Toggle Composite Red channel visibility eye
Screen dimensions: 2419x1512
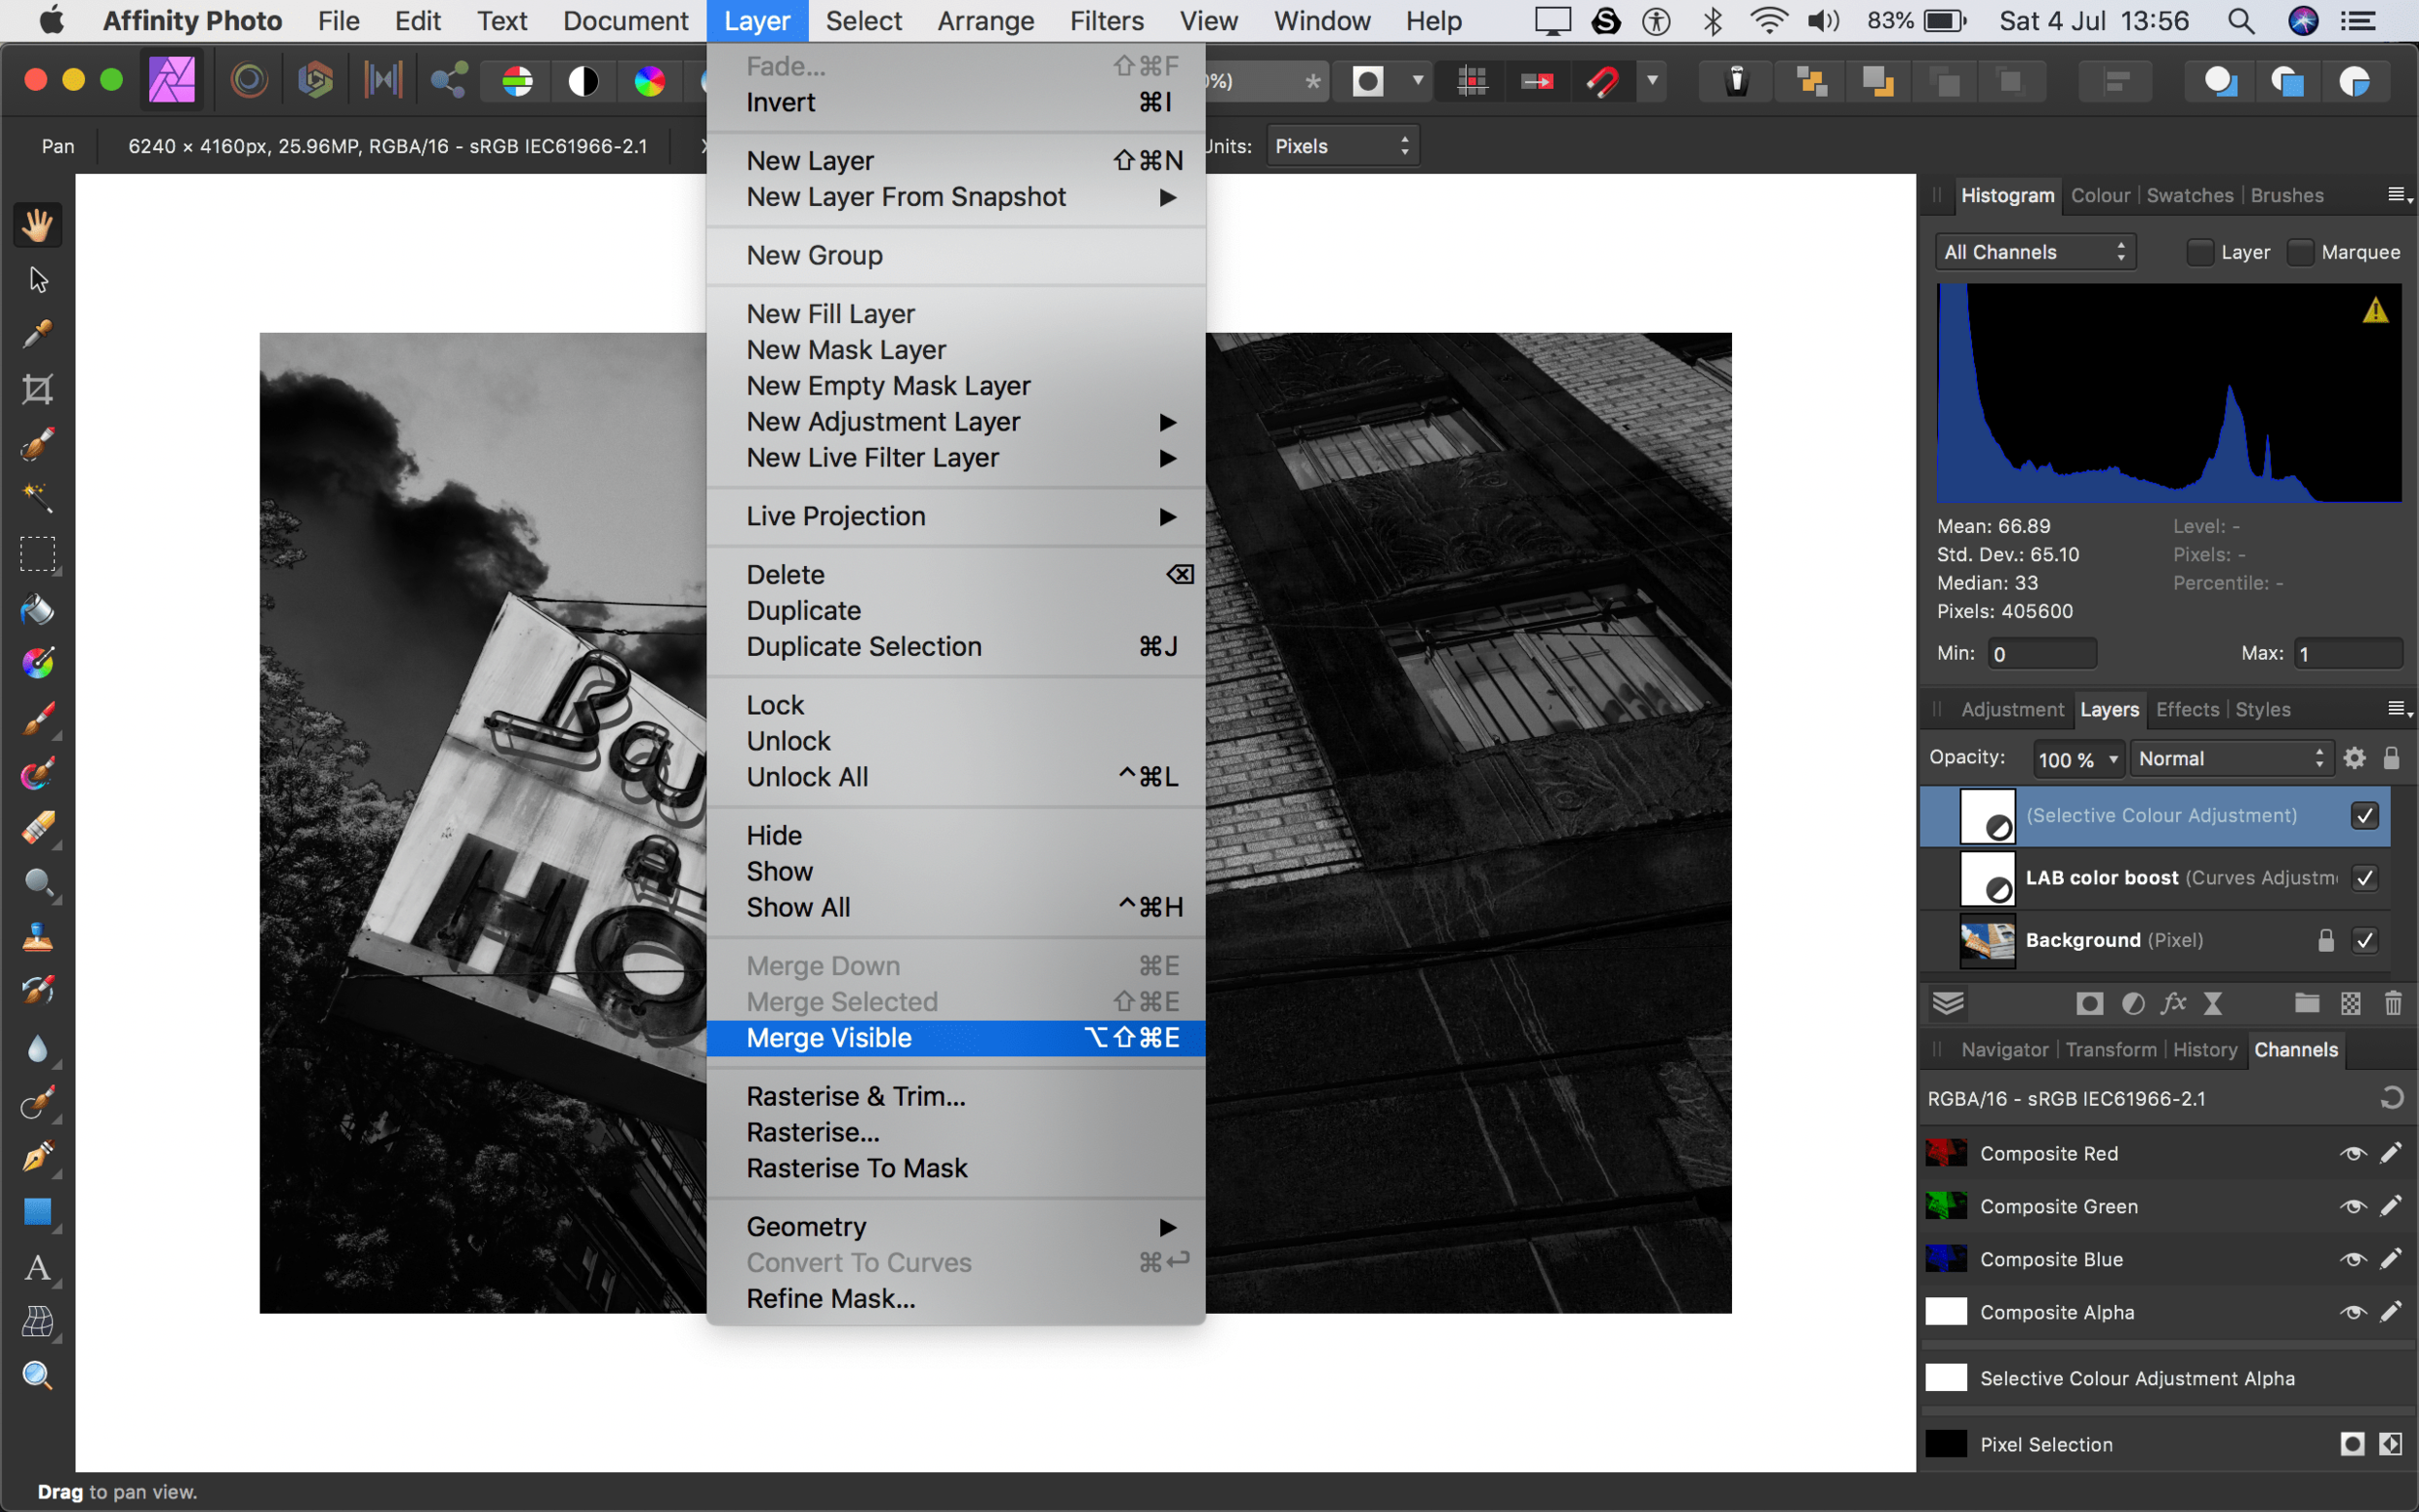click(x=2352, y=1153)
